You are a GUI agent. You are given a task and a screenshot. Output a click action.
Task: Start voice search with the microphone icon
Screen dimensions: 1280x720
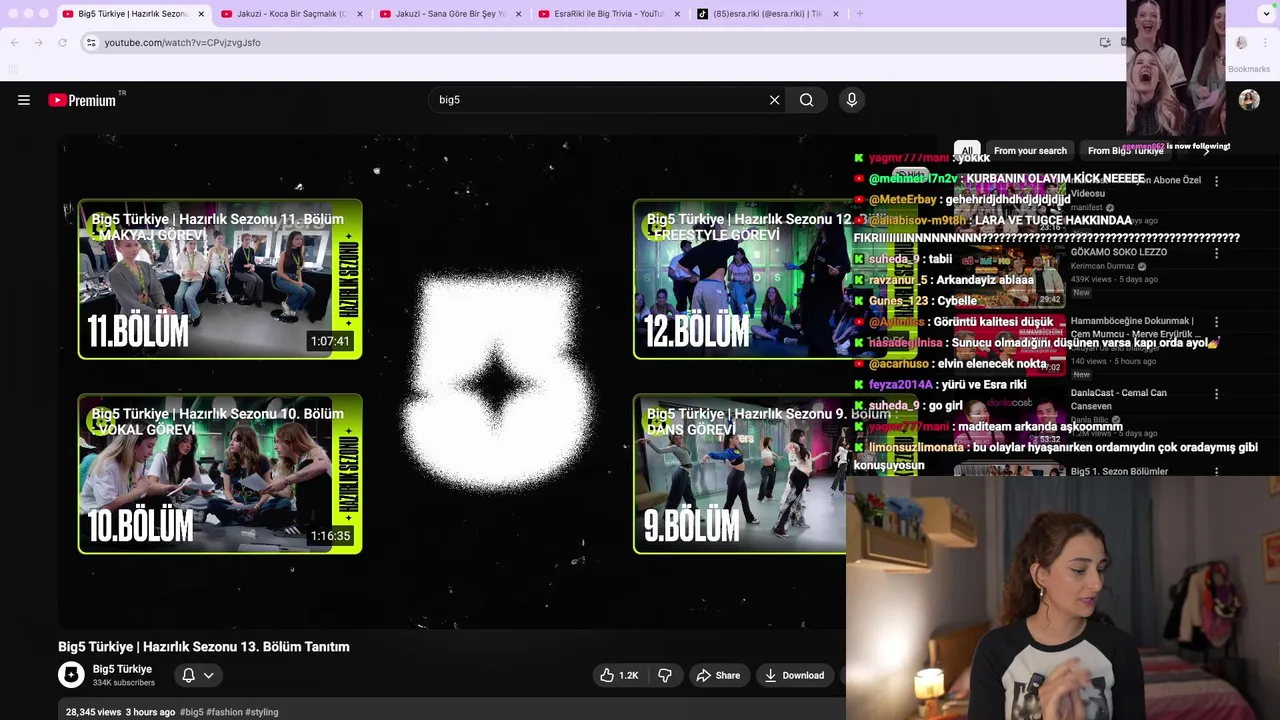click(852, 100)
